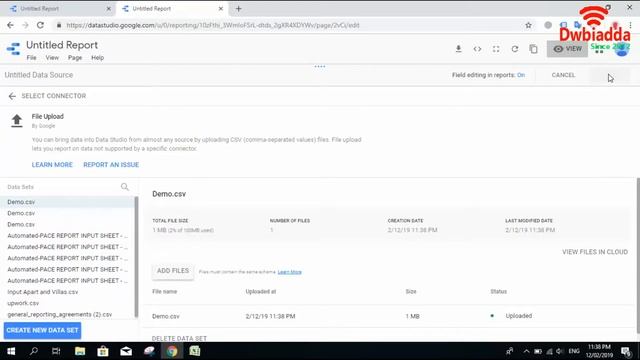640x360 pixels.
Task: Open the View menu
Action: [52, 58]
